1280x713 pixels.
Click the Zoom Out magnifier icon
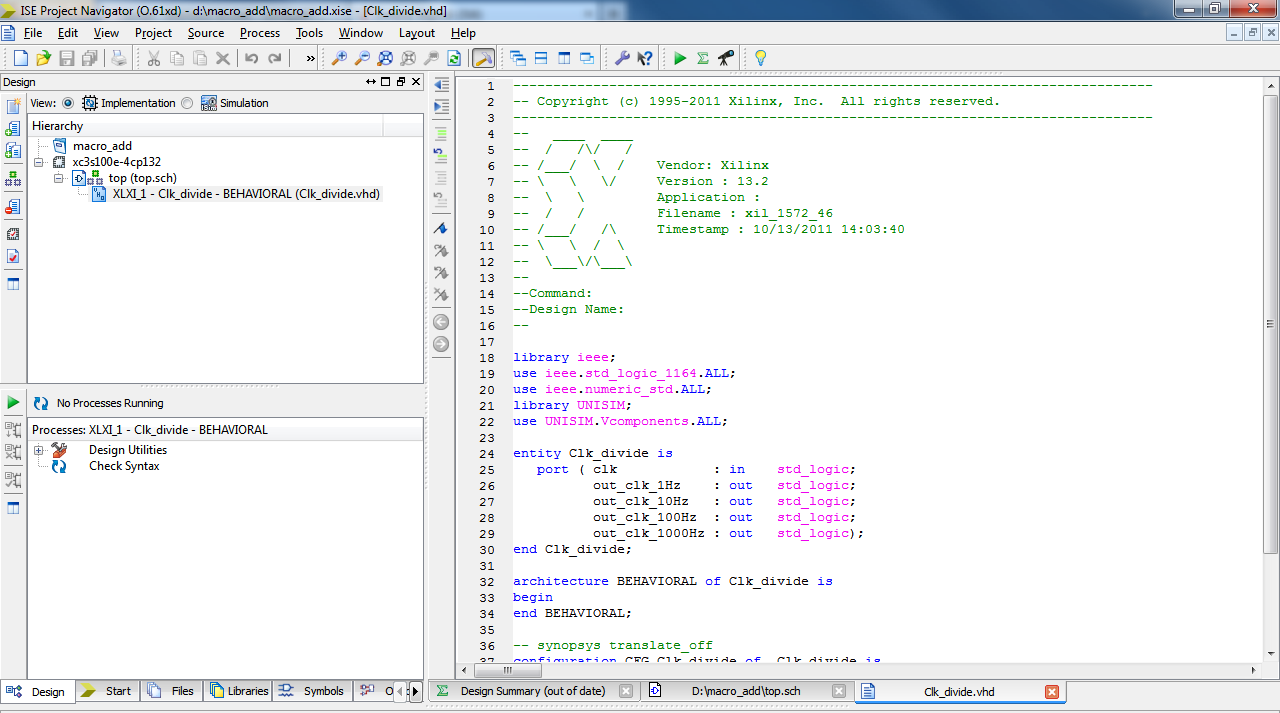362,58
